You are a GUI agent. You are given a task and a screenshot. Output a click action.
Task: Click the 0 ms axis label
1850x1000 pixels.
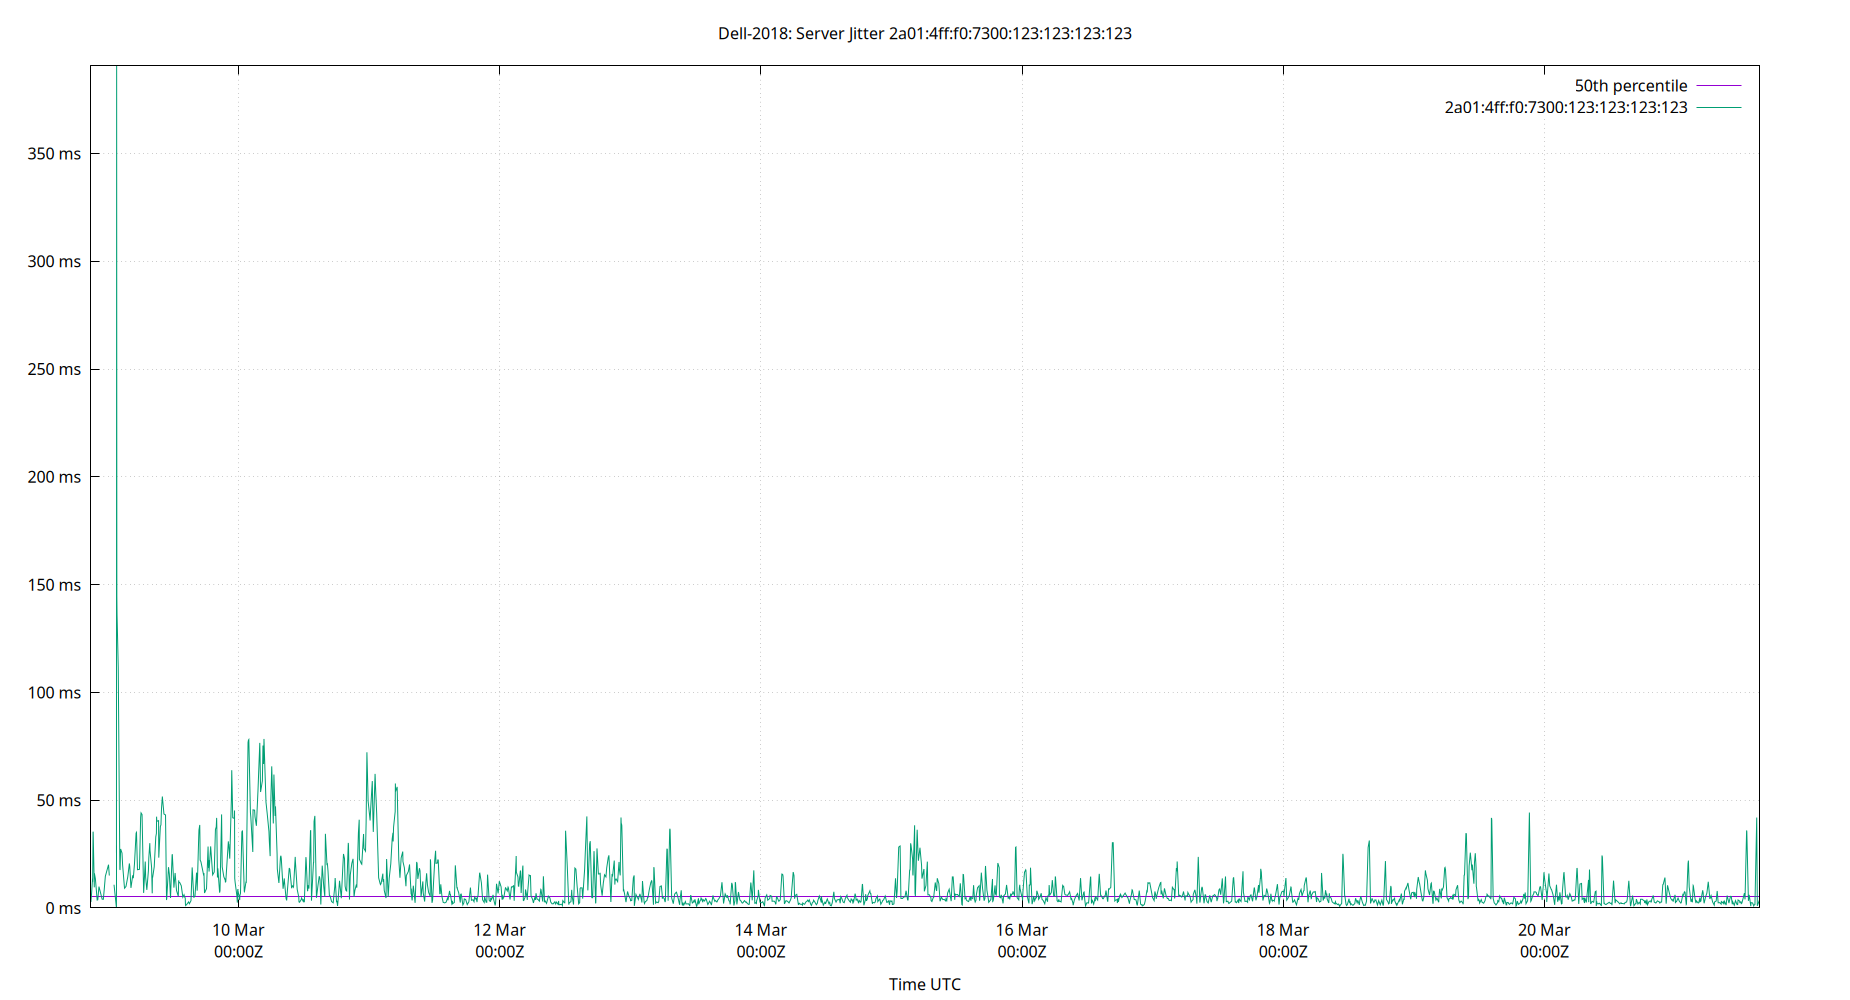(62, 907)
